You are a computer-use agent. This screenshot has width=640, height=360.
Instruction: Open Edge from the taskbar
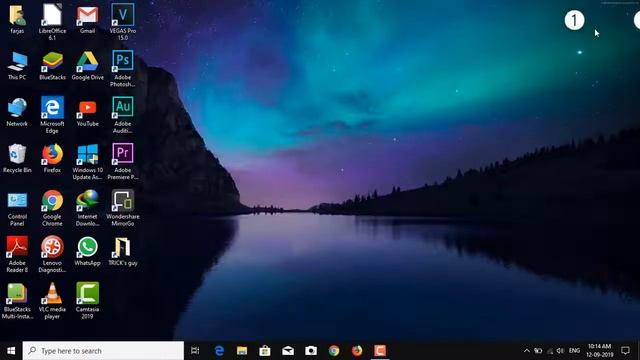pos(219,351)
